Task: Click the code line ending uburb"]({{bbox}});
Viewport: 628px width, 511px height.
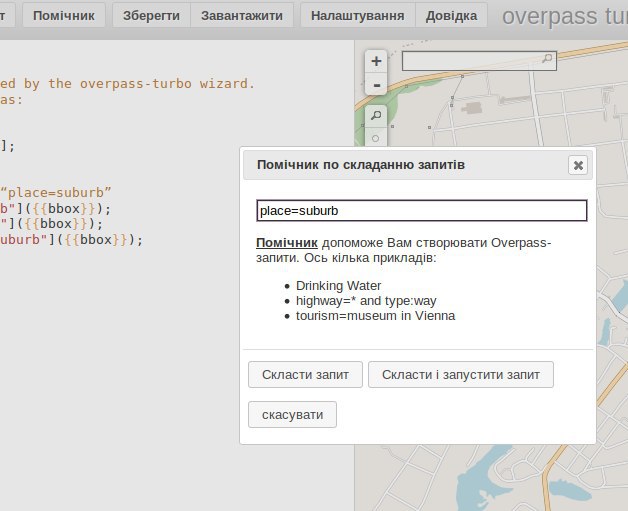Action: pyautogui.click(x=71, y=239)
